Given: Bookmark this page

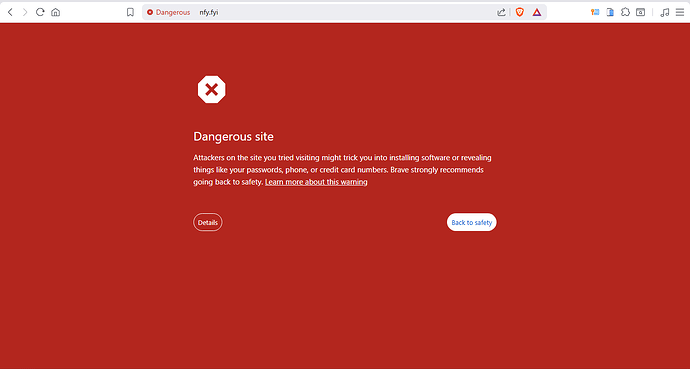Looking at the screenshot, I should pos(130,12).
